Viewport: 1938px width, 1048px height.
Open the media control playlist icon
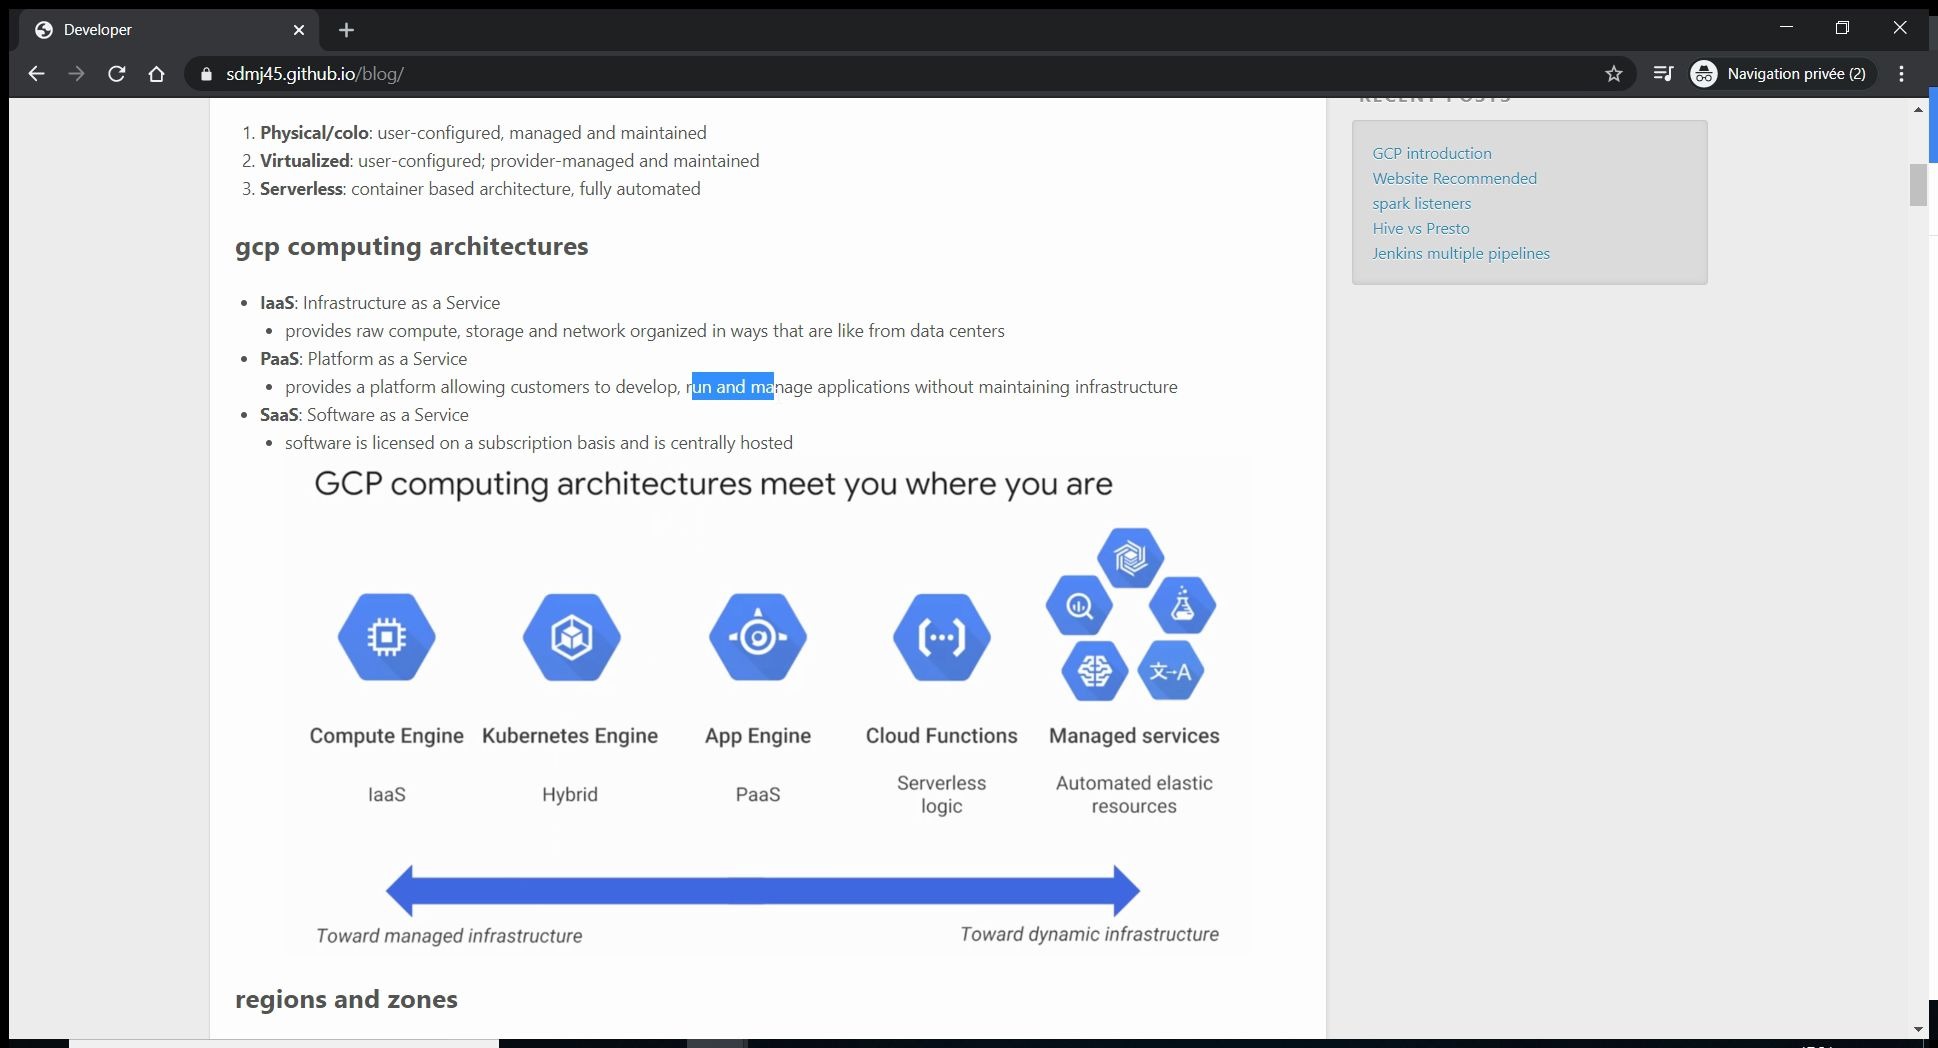[1663, 73]
